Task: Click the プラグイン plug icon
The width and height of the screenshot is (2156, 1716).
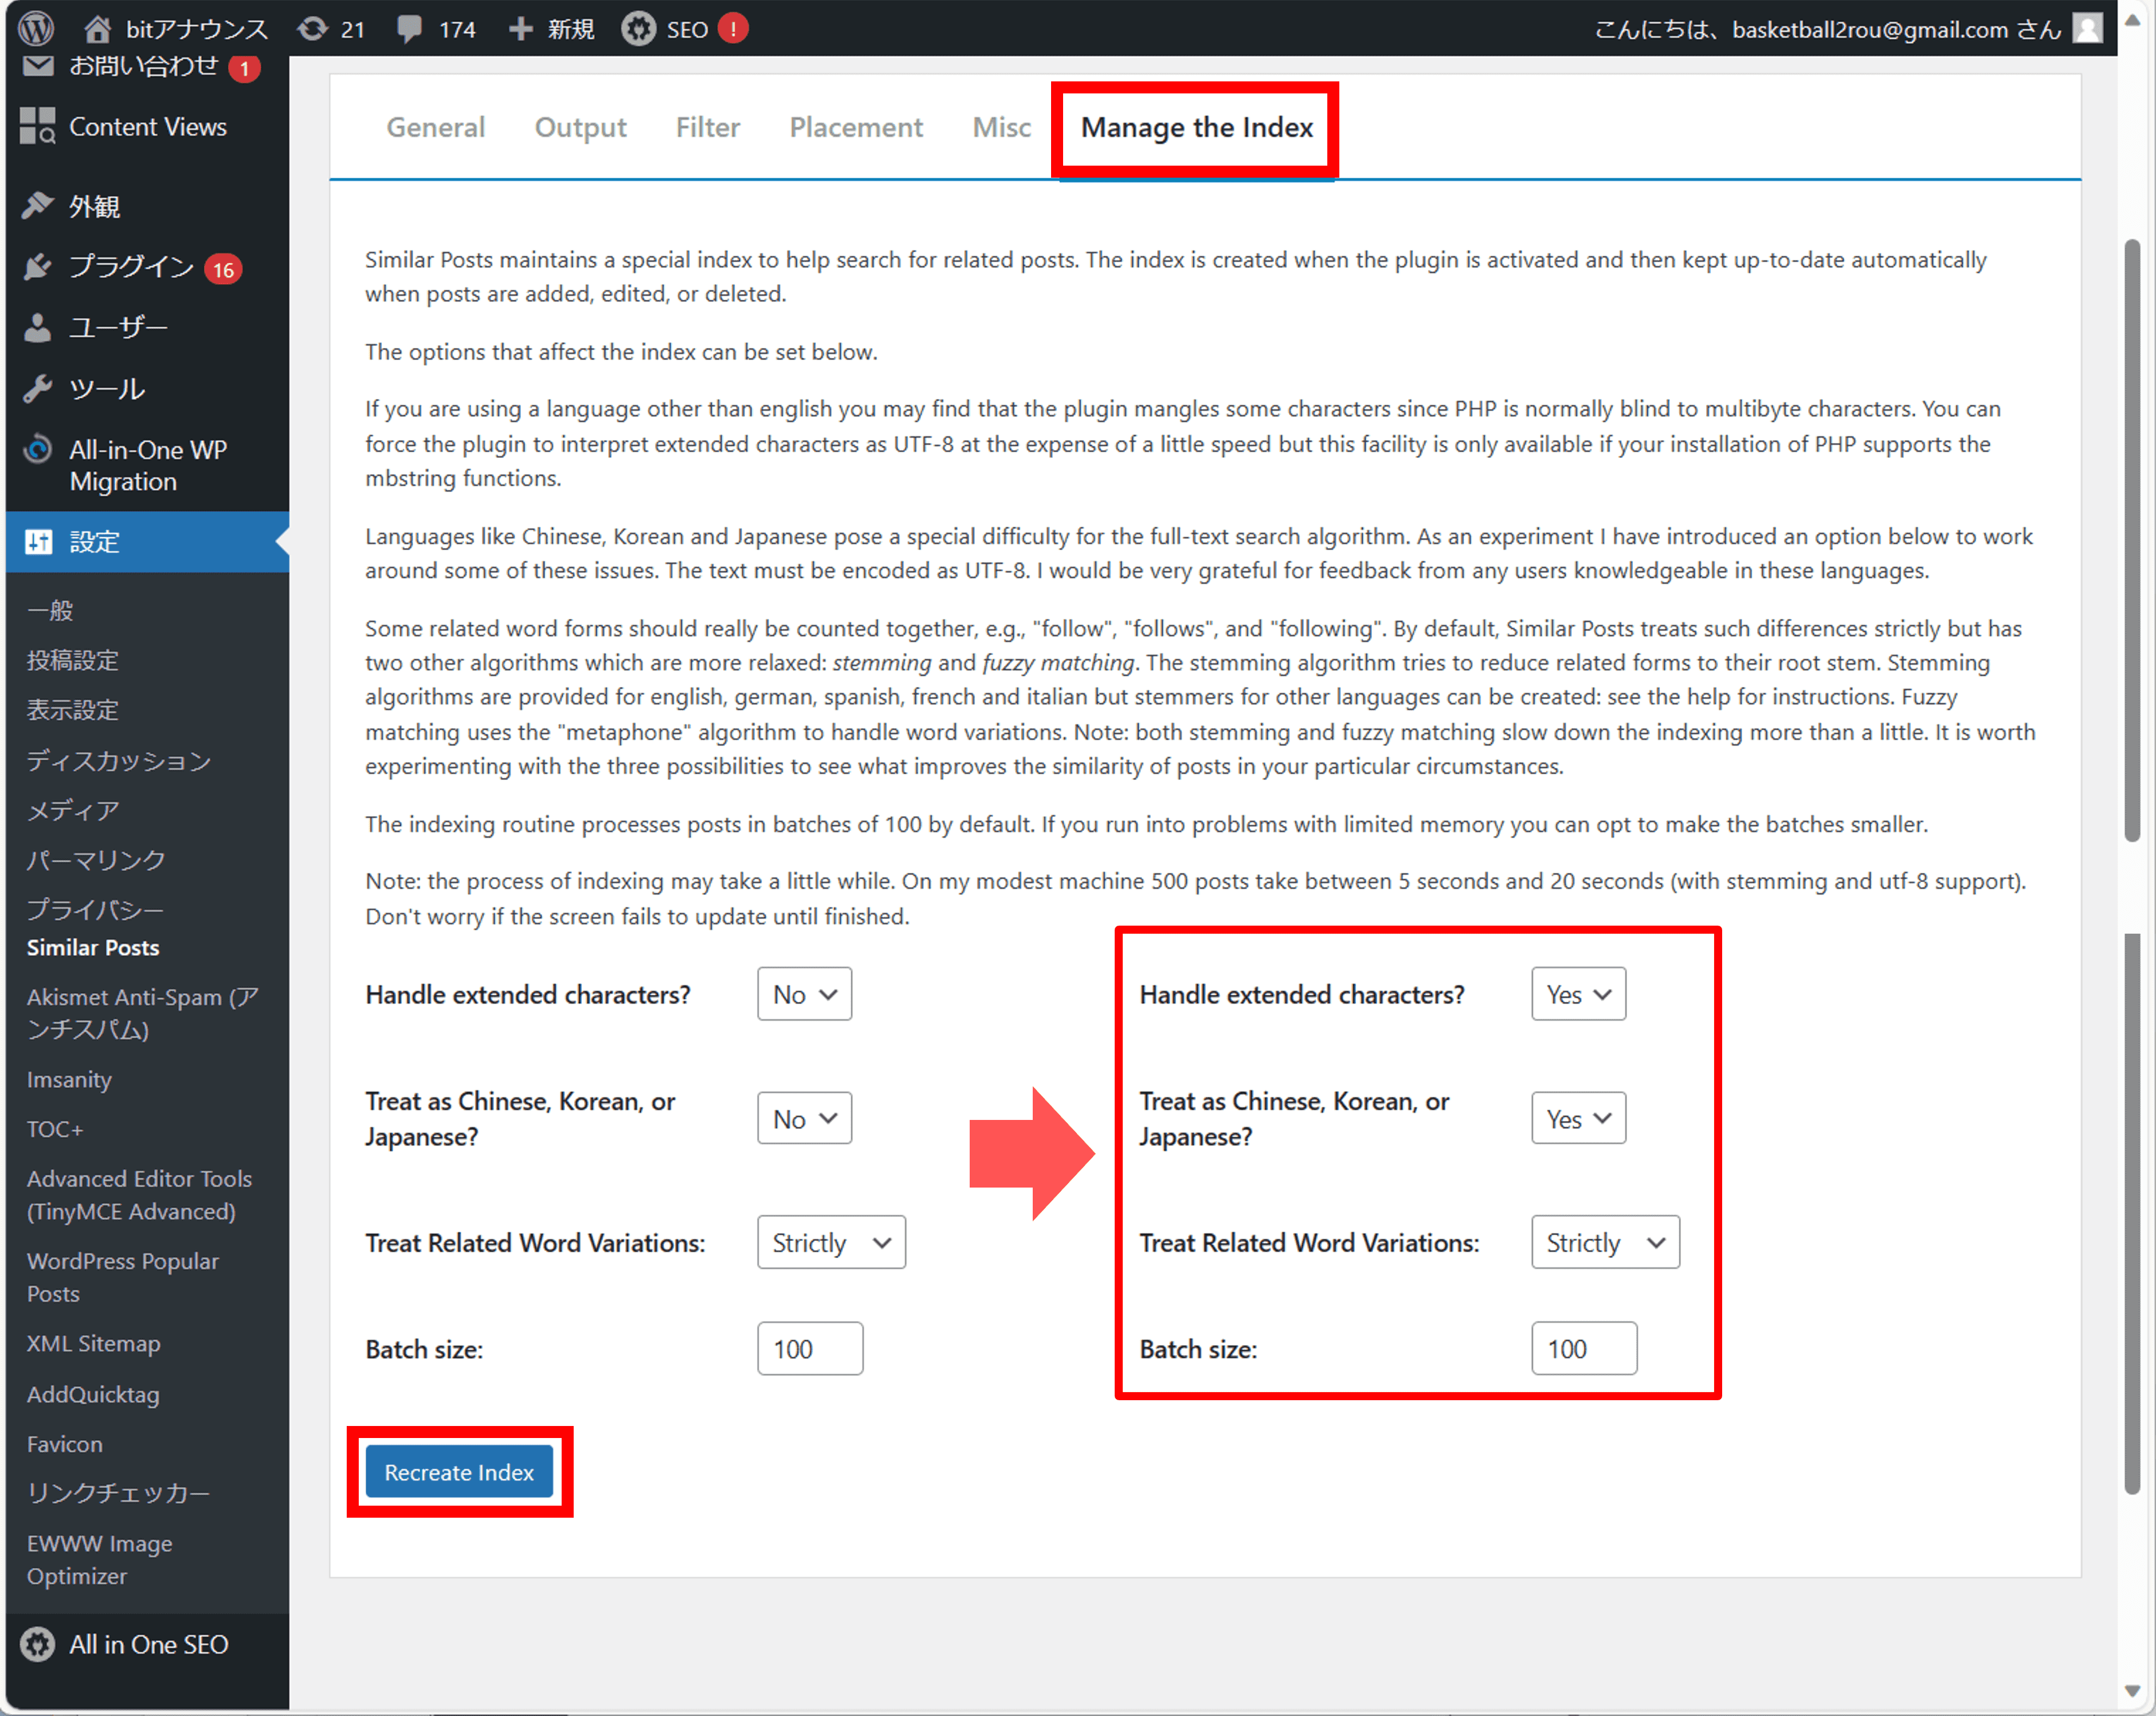Action: coord(38,267)
